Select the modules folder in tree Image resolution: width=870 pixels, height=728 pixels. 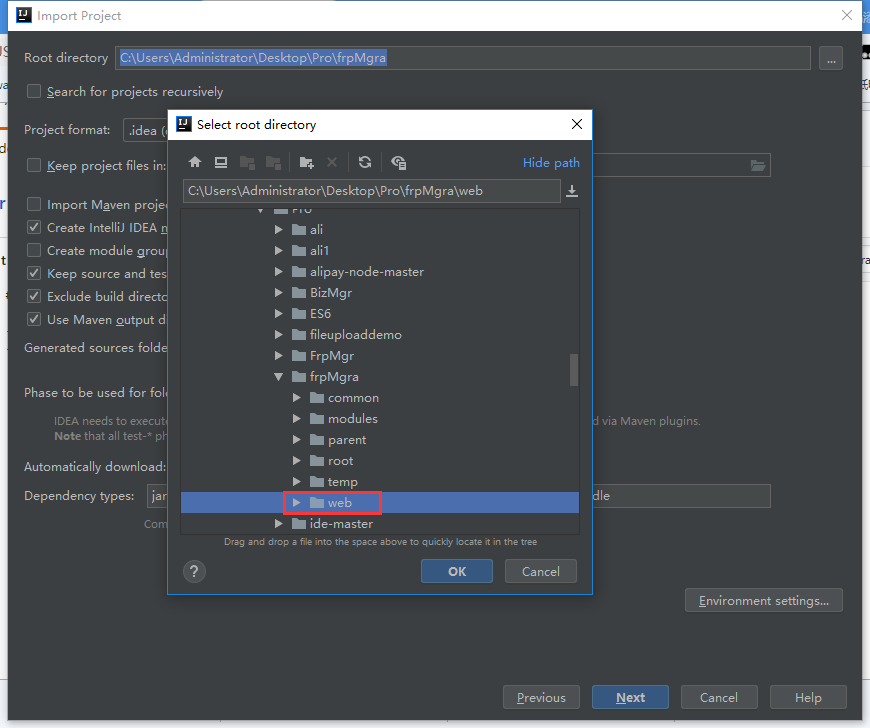[352, 419]
